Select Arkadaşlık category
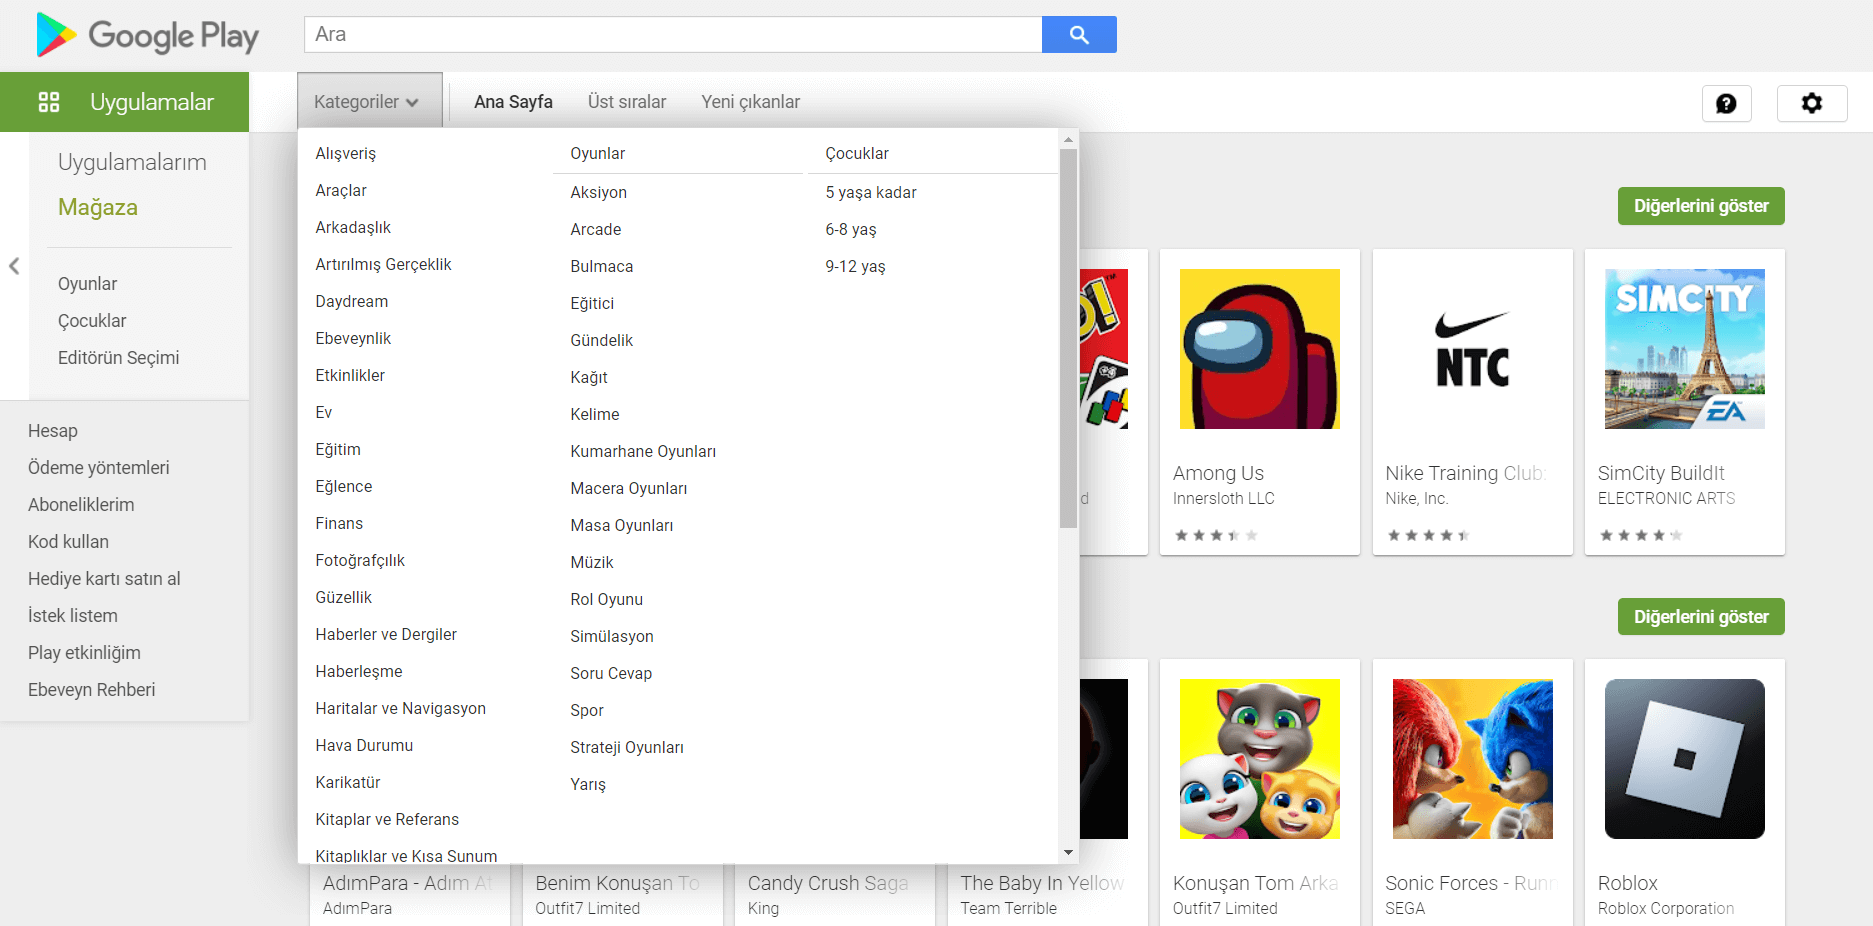Viewport: 1873px width, 926px height. click(x=353, y=227)
